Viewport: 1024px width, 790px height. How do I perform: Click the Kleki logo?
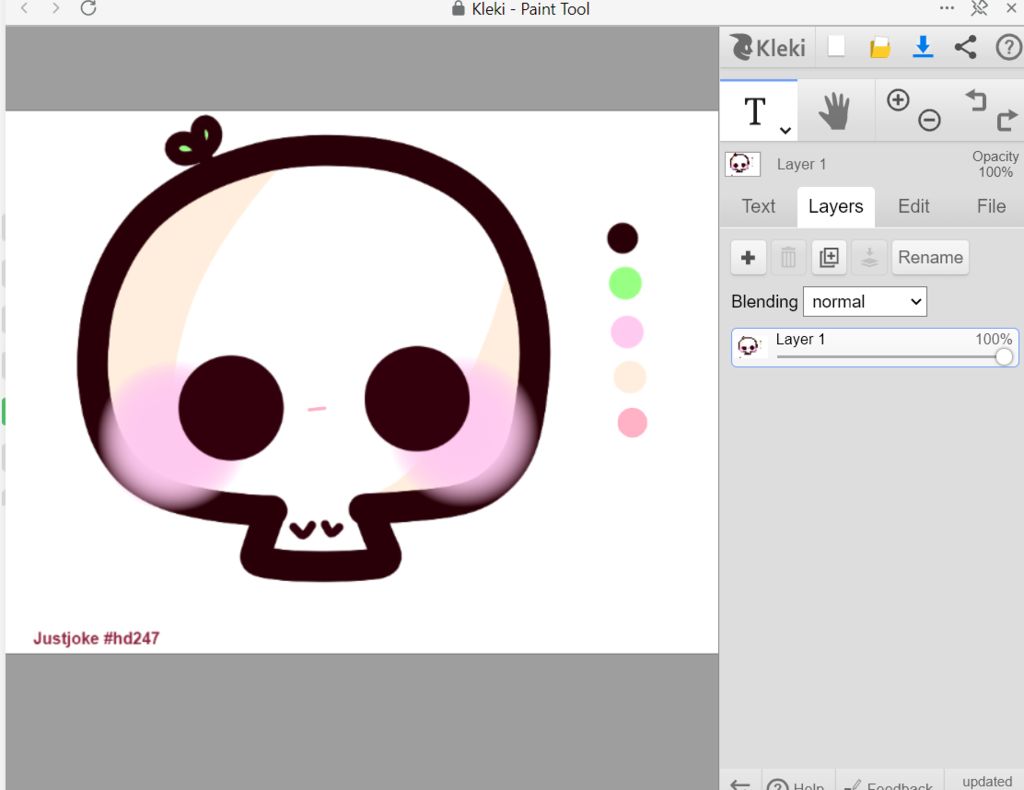point(768,48)
